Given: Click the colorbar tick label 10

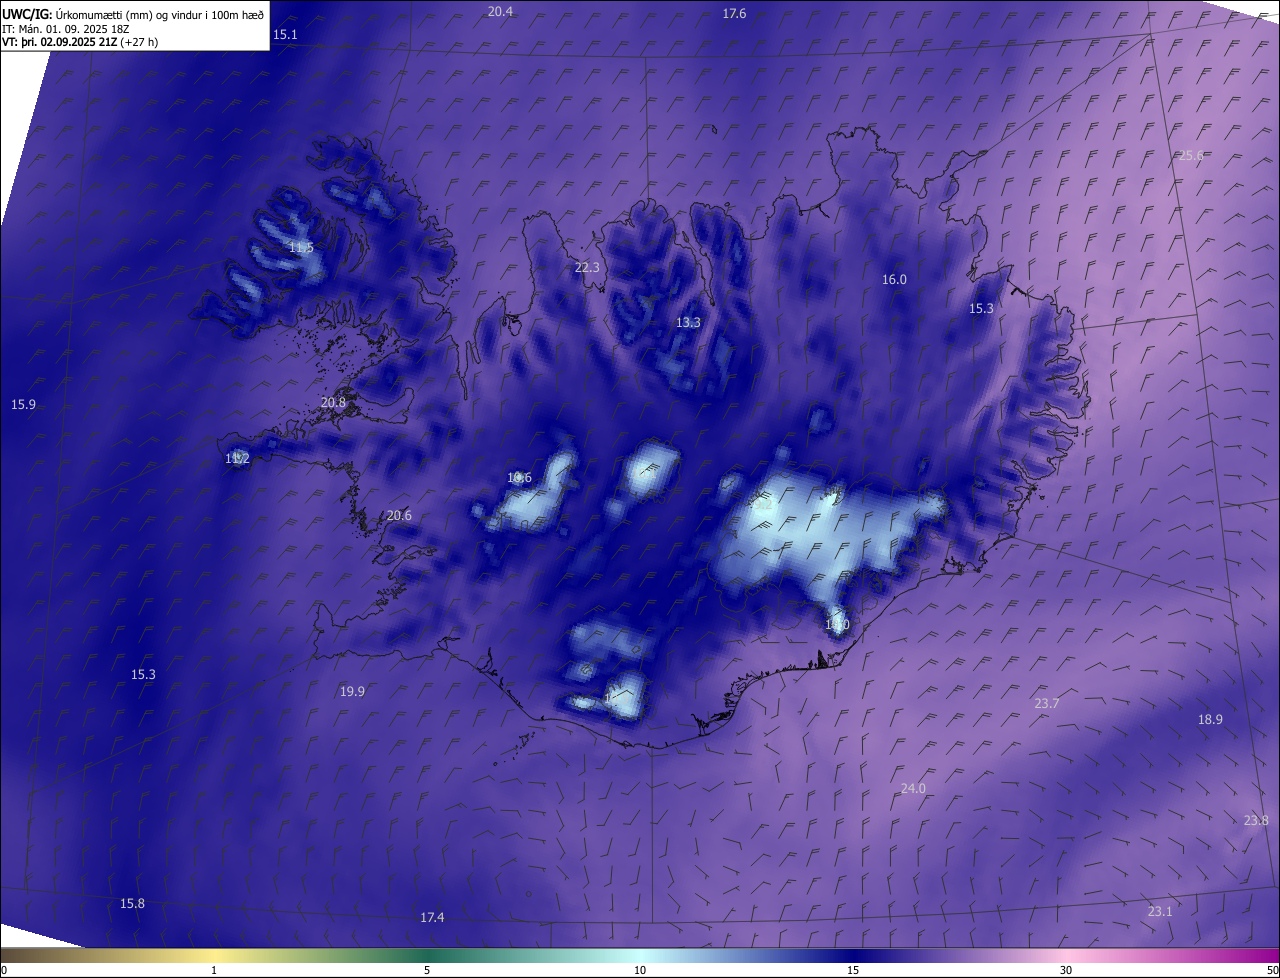Looking at the screenshot, I should point(640,970).
